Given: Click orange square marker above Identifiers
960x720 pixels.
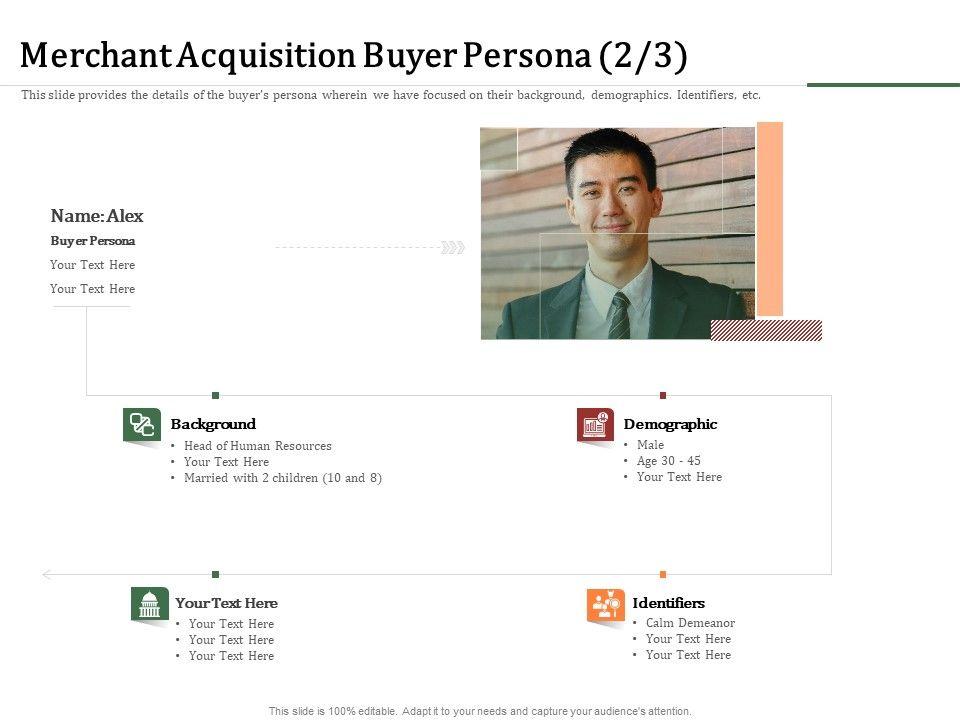Looking at the screenshot, I should 662,574.
